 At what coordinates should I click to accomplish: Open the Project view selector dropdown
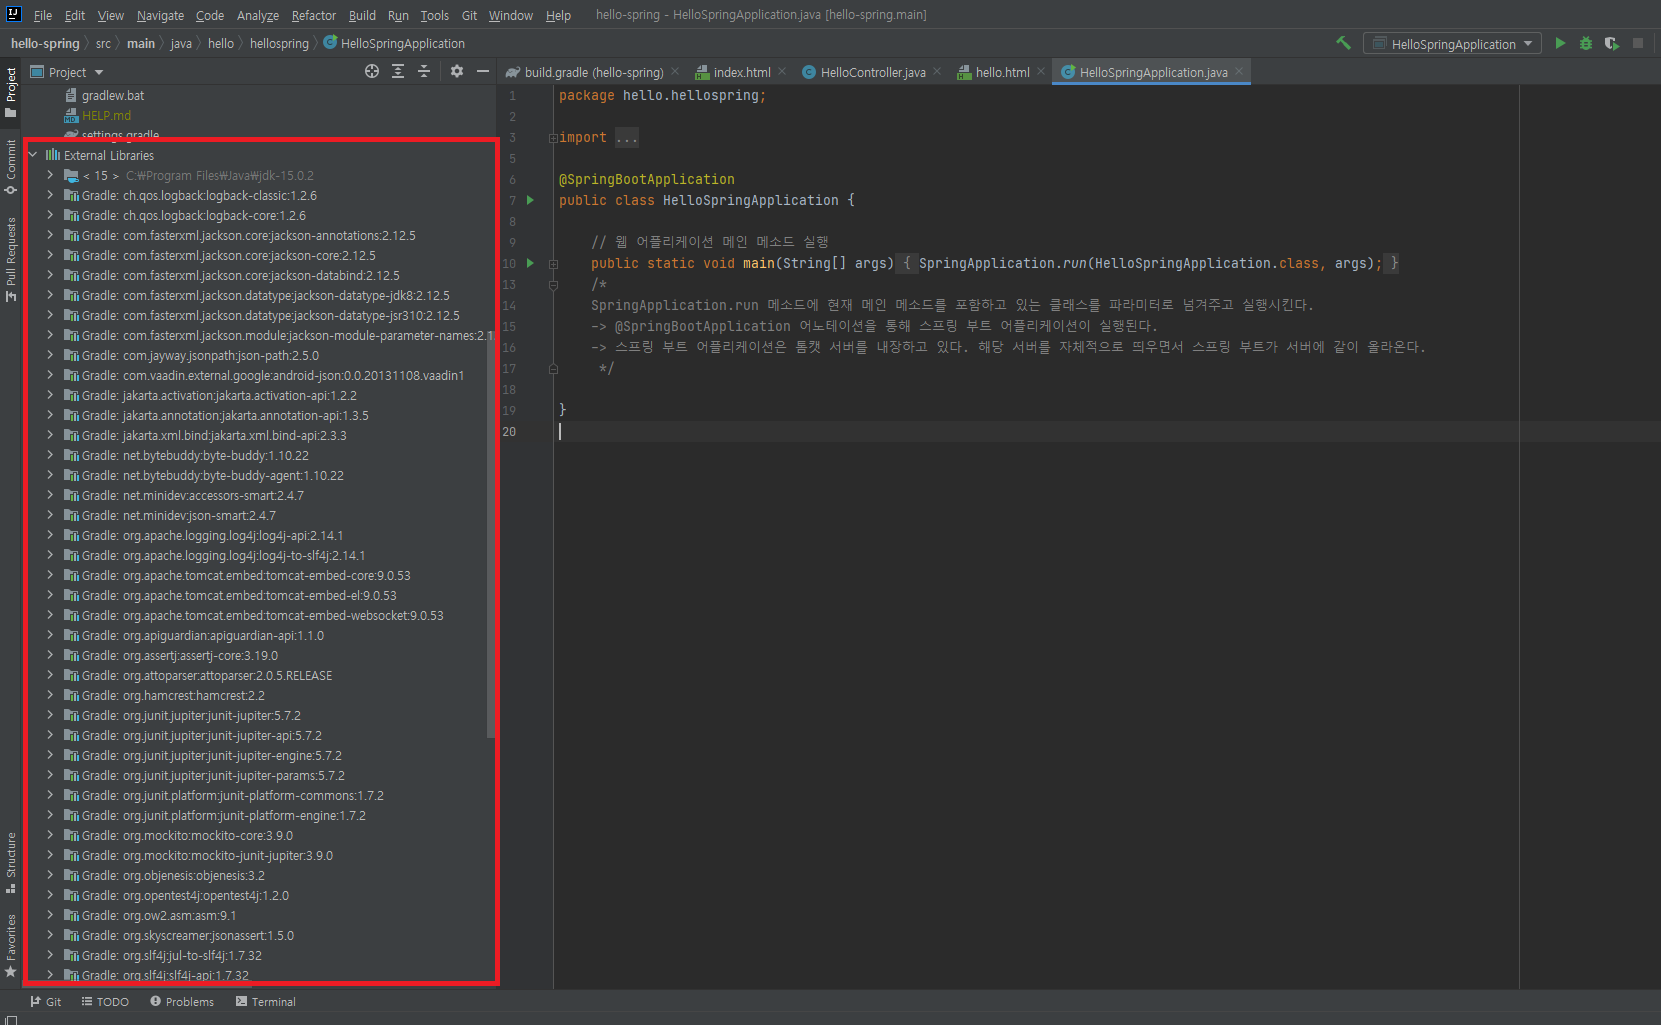pos(67,72)
